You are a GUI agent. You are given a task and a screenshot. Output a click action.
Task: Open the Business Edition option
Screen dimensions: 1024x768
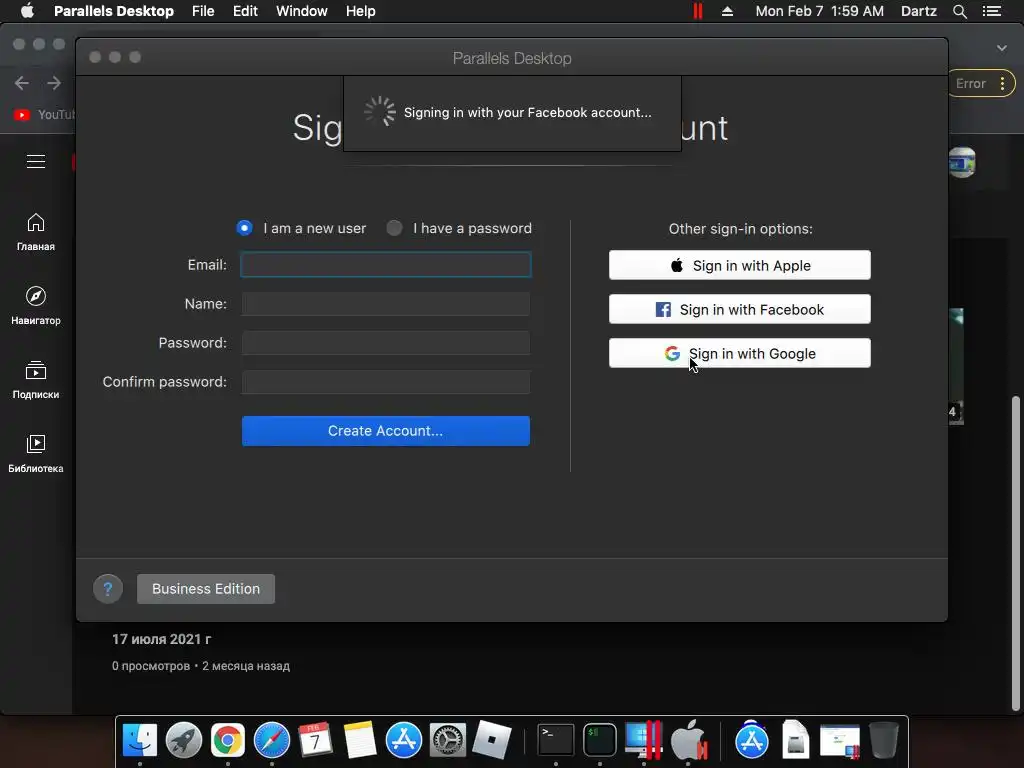tap(206, 589)
